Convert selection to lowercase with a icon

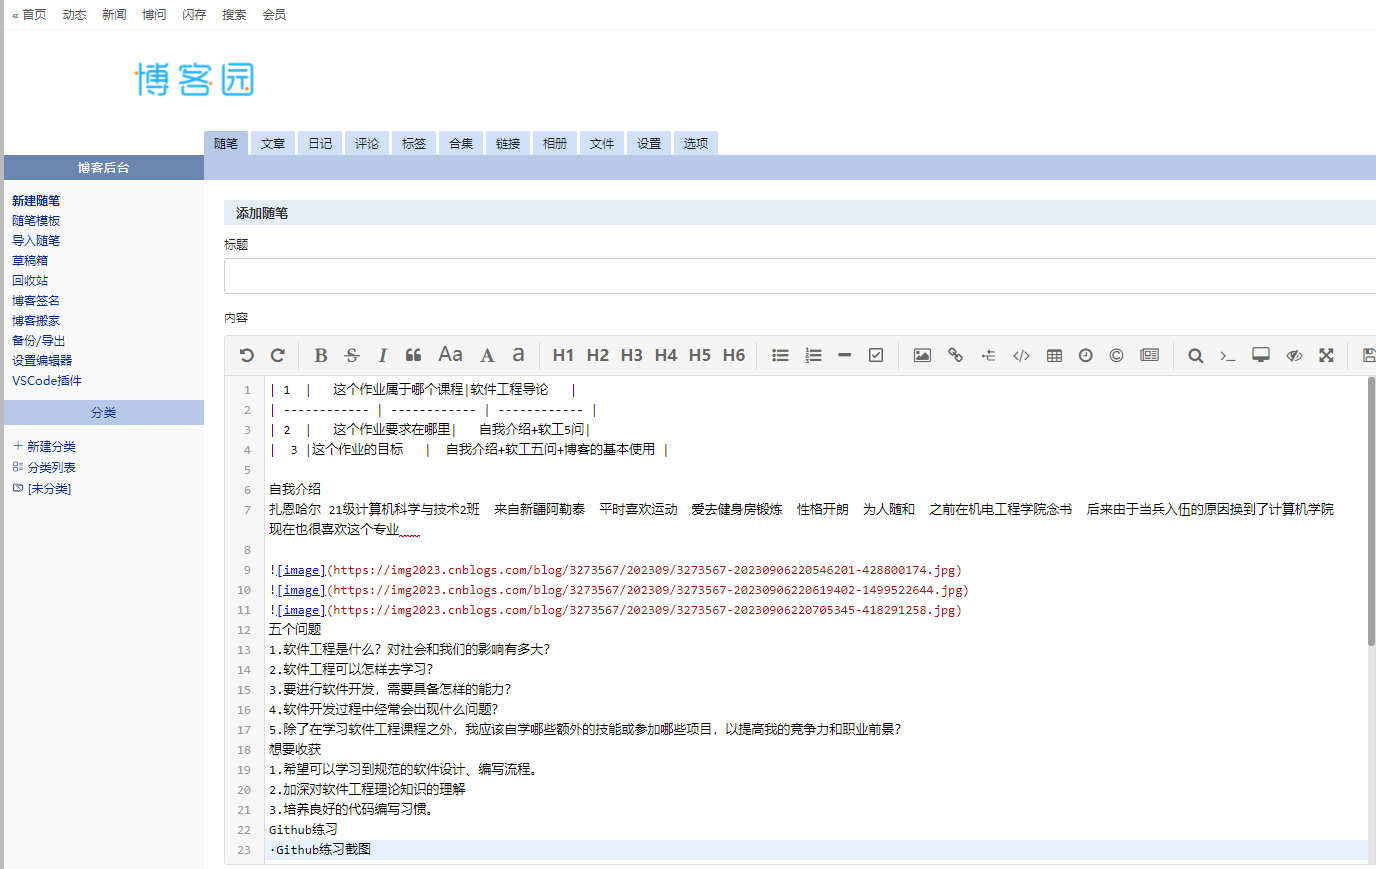coord(518,355)
